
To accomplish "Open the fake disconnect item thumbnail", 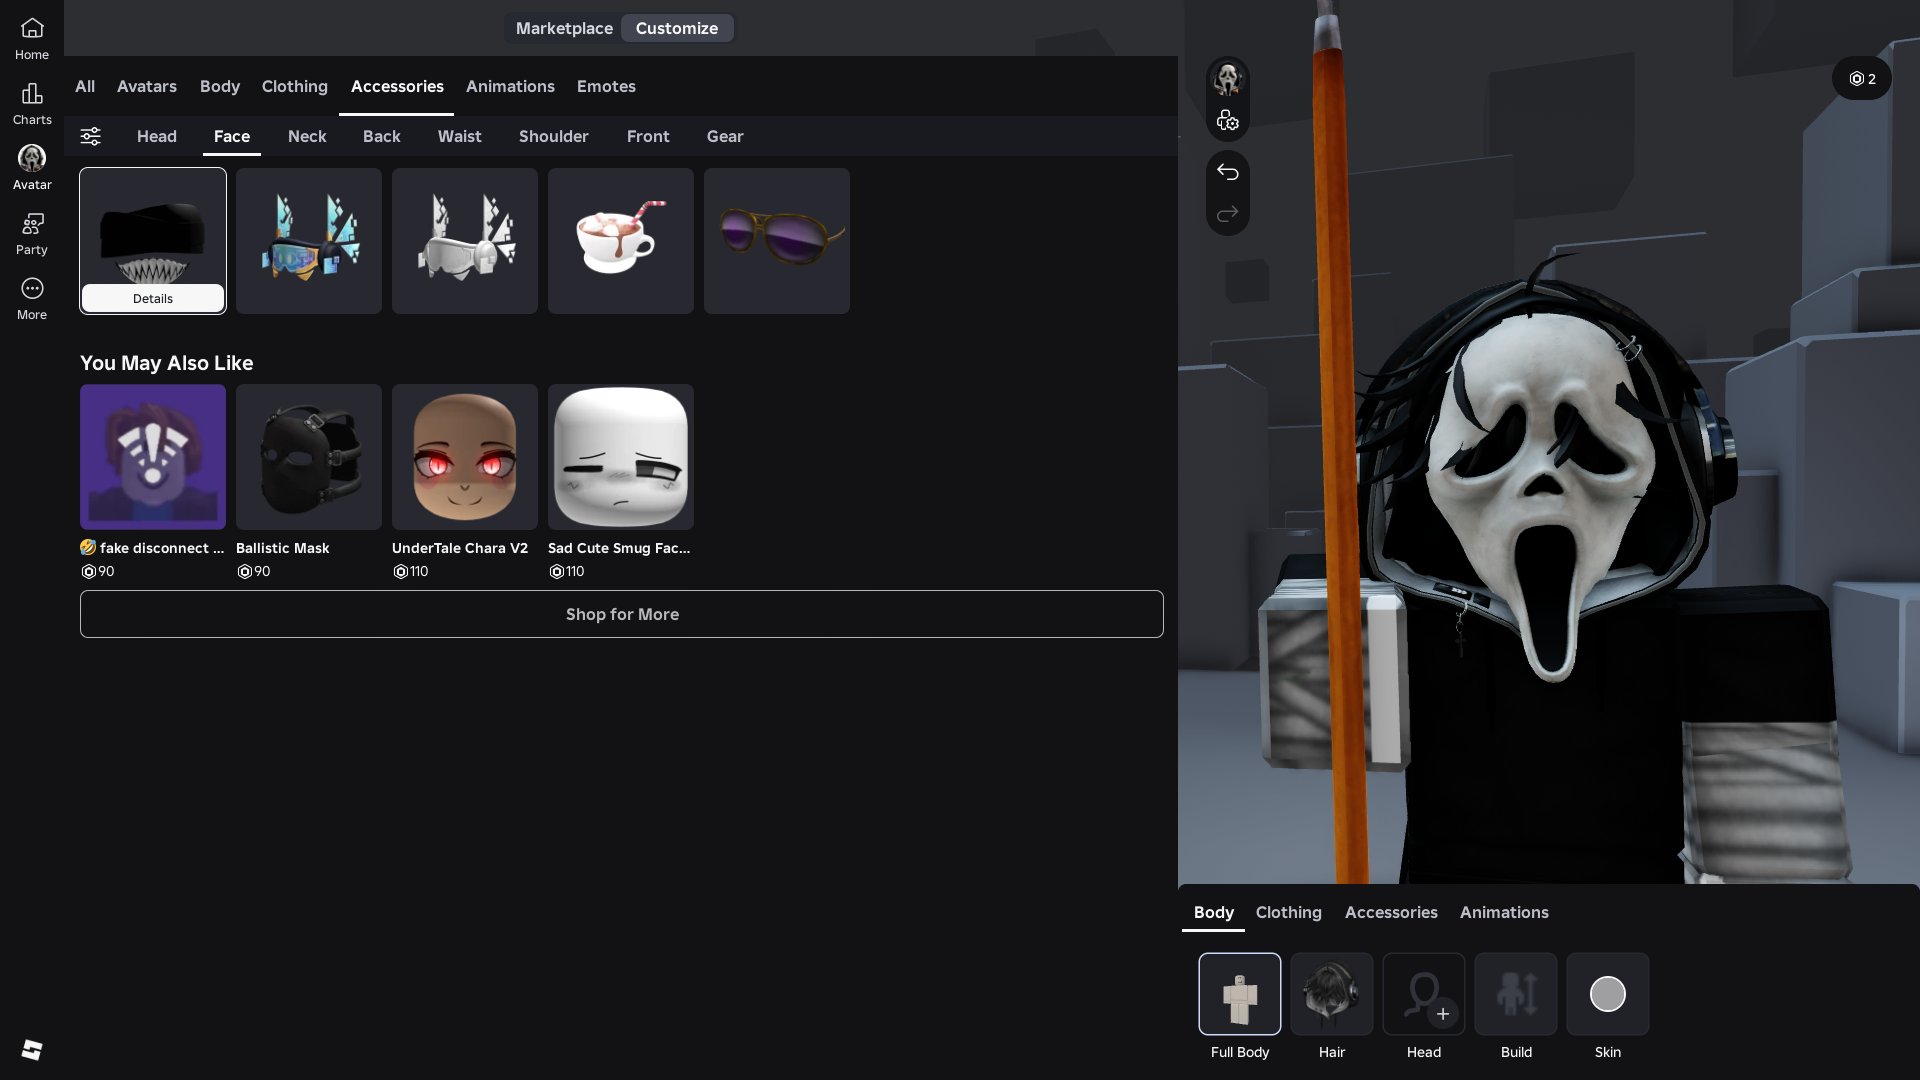I will click(153, 457).
